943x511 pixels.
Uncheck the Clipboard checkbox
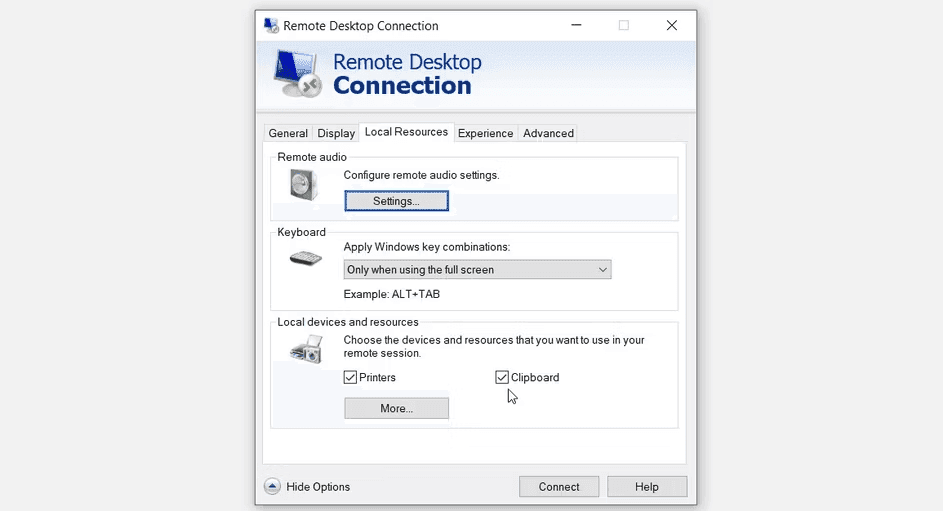pyautogui.click(x=502, y=377)
